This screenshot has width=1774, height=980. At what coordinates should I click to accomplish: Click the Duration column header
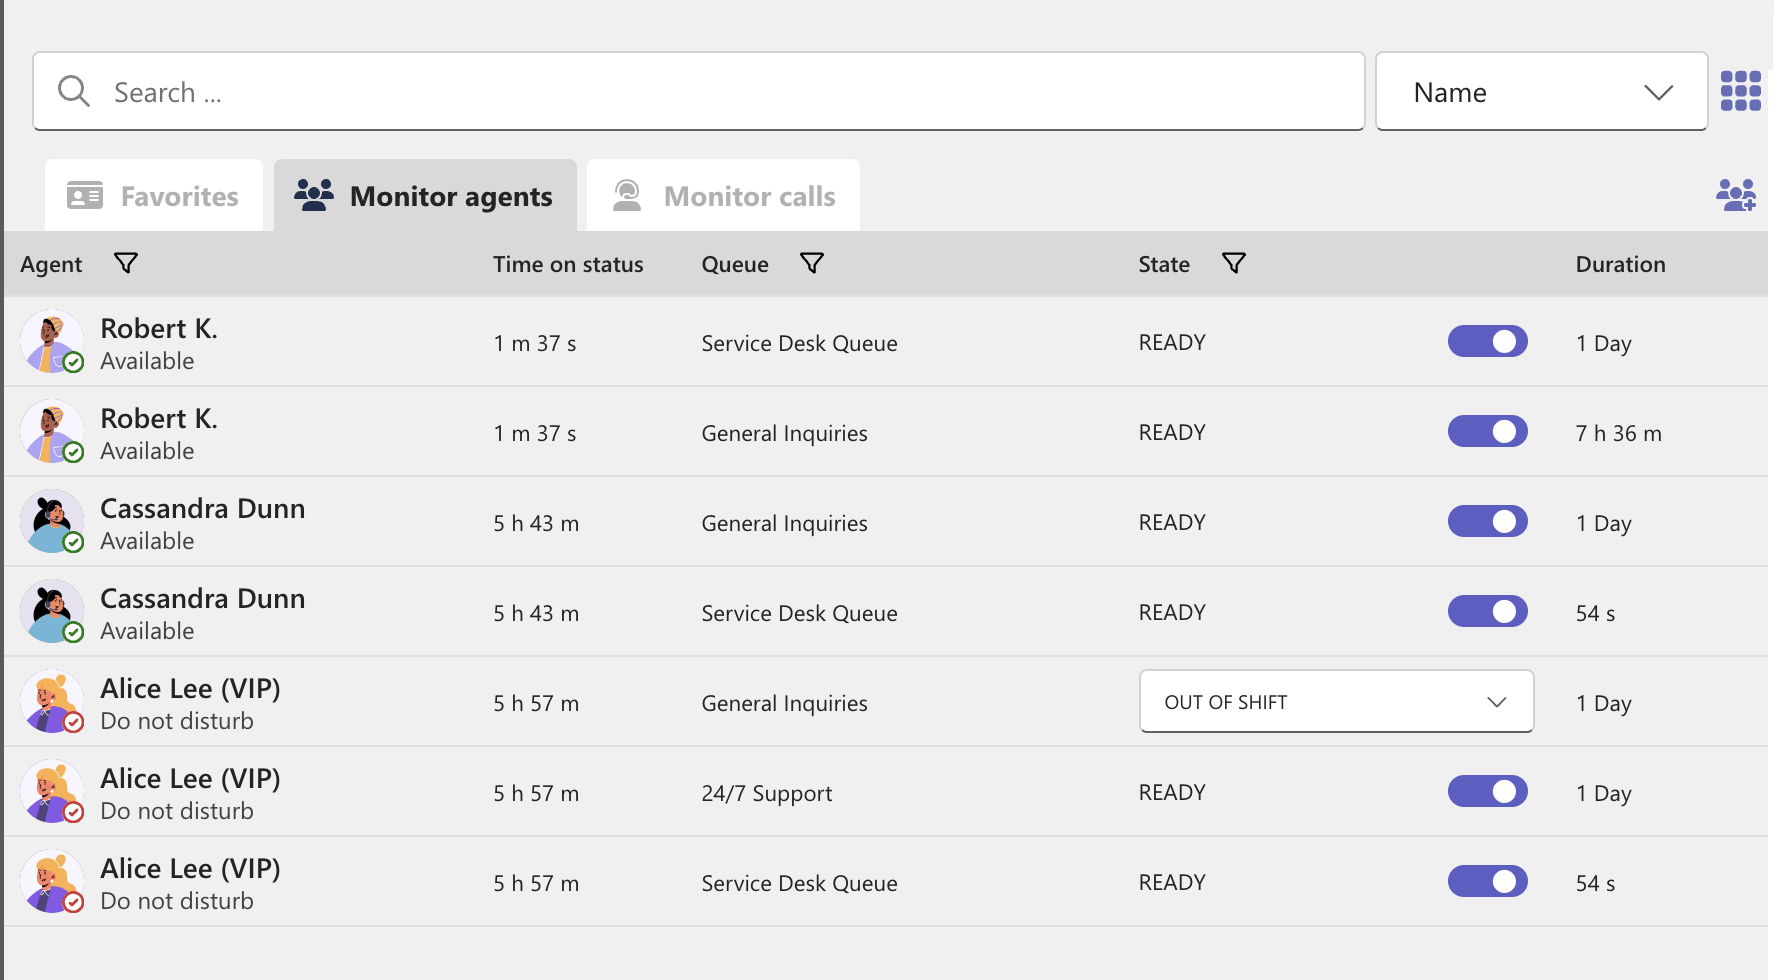(x=1620, y=264)
